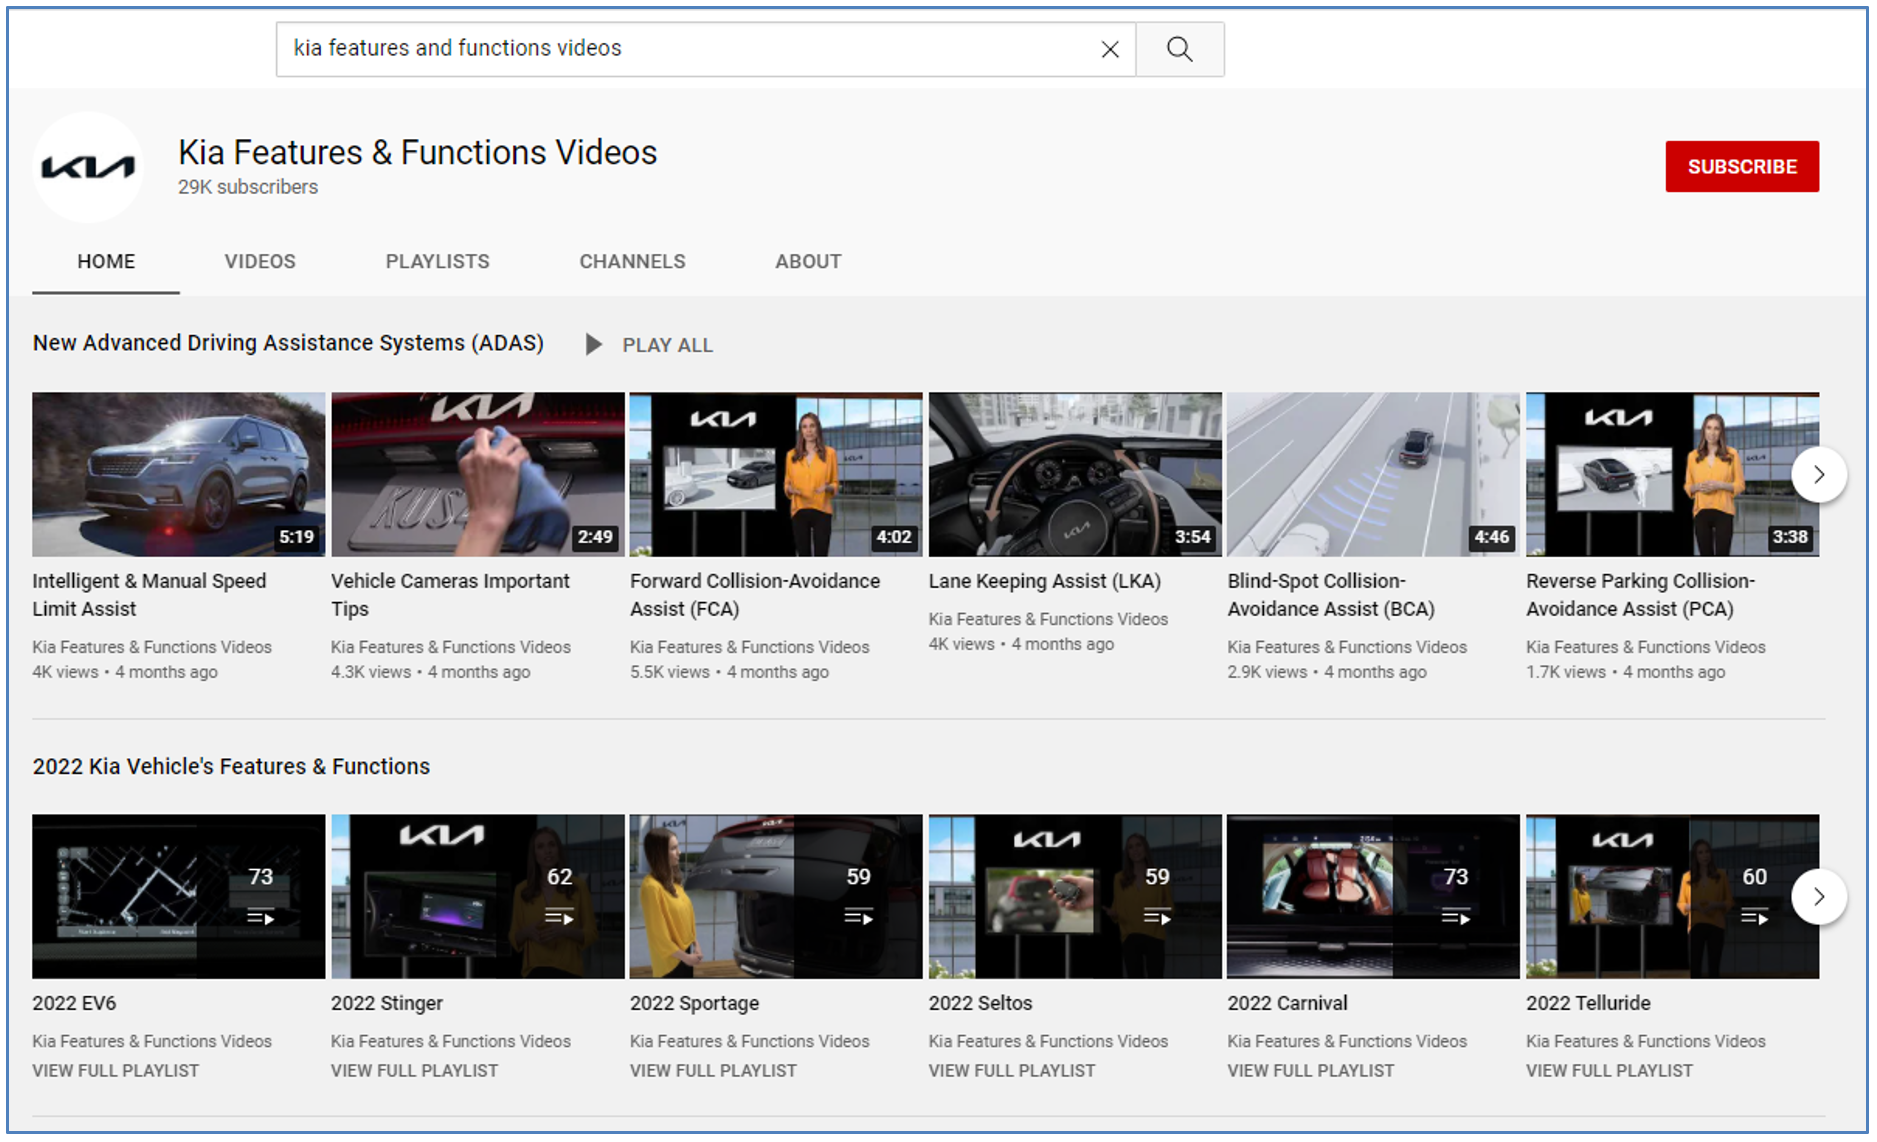Click the Play All triangle icon
1877x1142 pixels.
click(x=593, y=344)
